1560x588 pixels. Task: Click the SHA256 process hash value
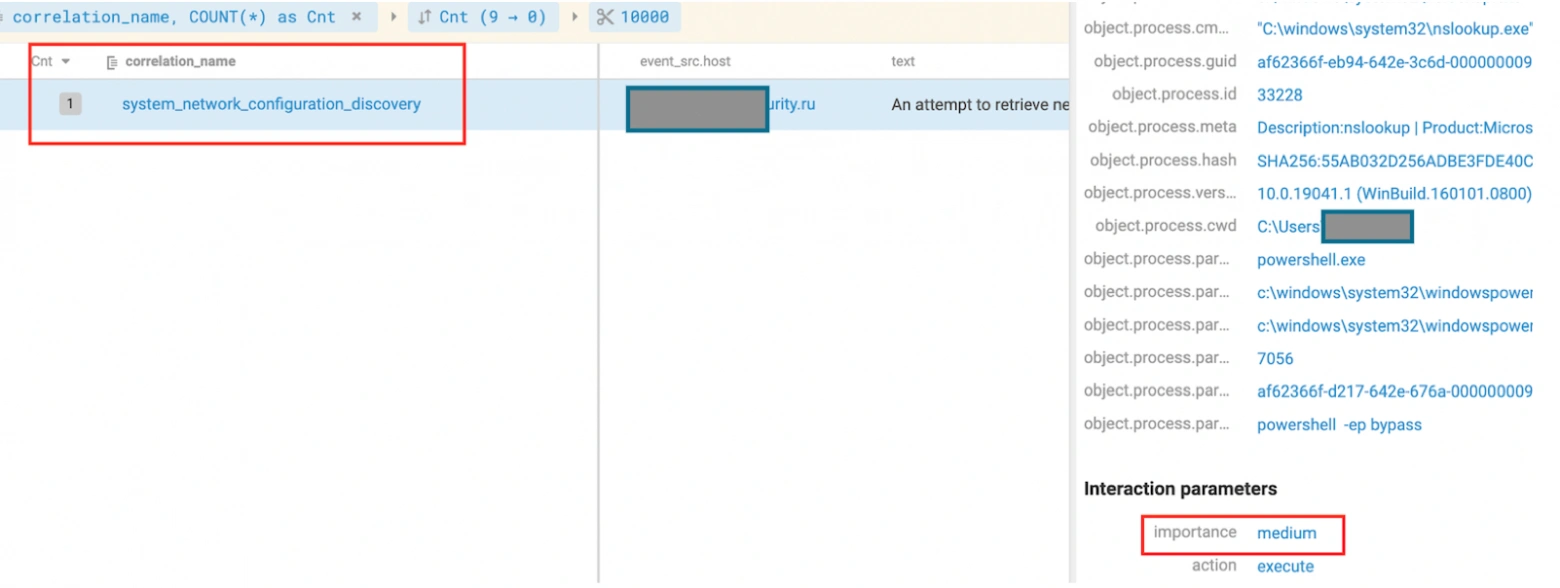(1394, 161)
